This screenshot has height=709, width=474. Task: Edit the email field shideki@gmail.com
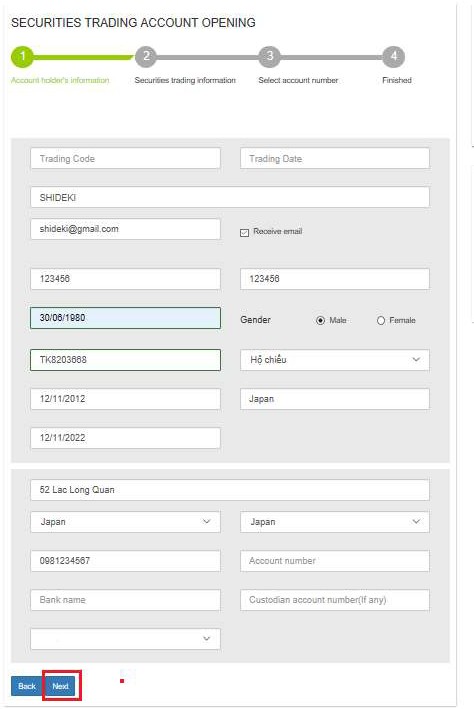coord(125,229)
